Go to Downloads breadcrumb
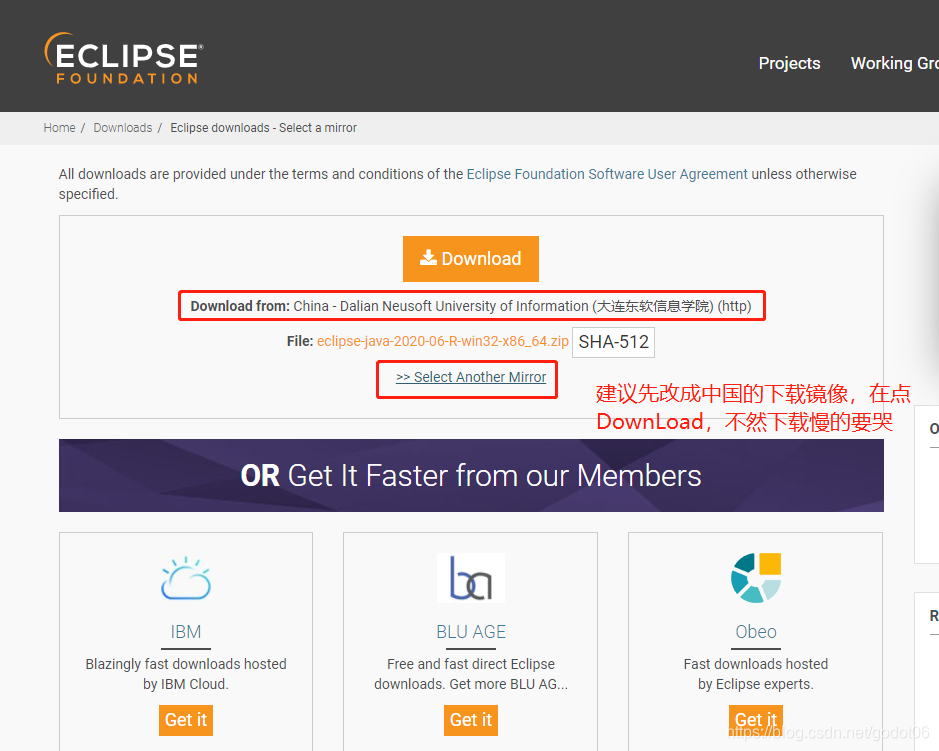This screenshot has height=751, width=939. (123, 128)
